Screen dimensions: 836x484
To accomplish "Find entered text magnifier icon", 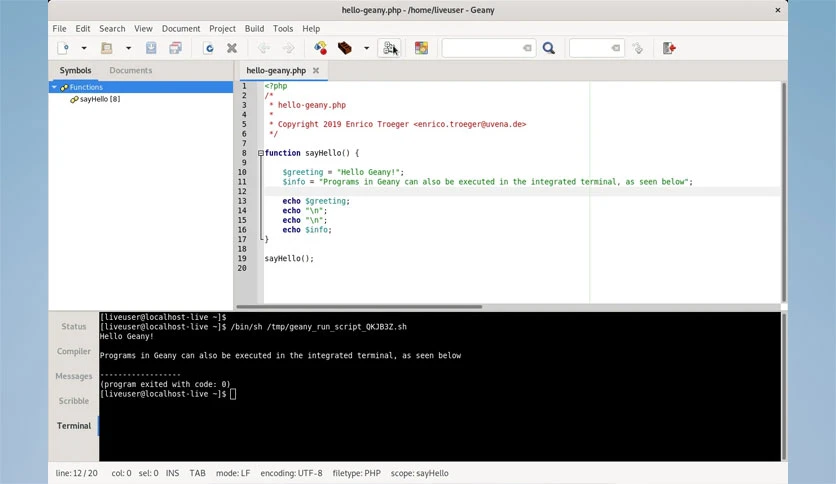I will pos(549,49).
